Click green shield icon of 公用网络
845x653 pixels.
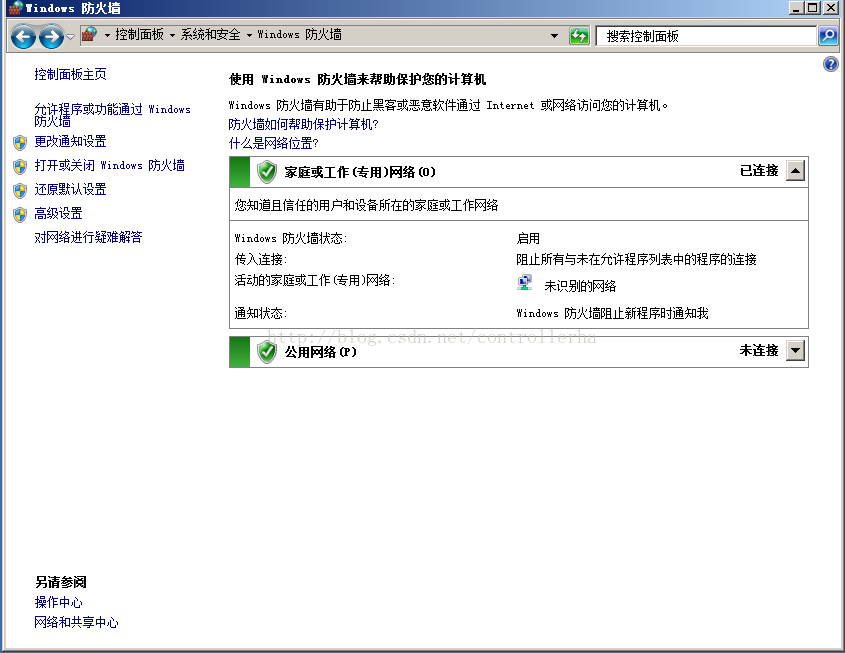coord(266,352)
